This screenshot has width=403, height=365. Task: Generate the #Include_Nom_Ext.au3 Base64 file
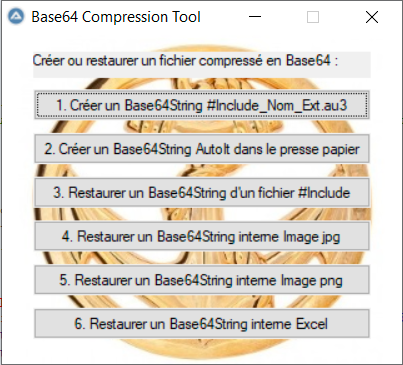(x=202, y=105)
